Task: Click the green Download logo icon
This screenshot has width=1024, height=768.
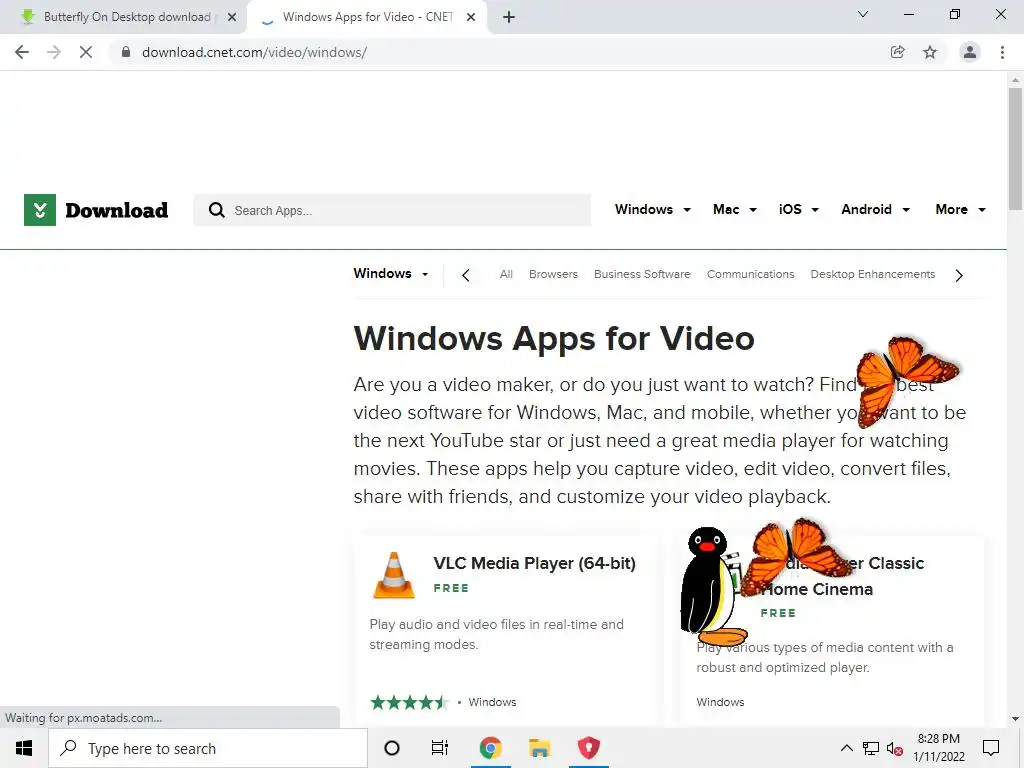Action: point(40,210)
